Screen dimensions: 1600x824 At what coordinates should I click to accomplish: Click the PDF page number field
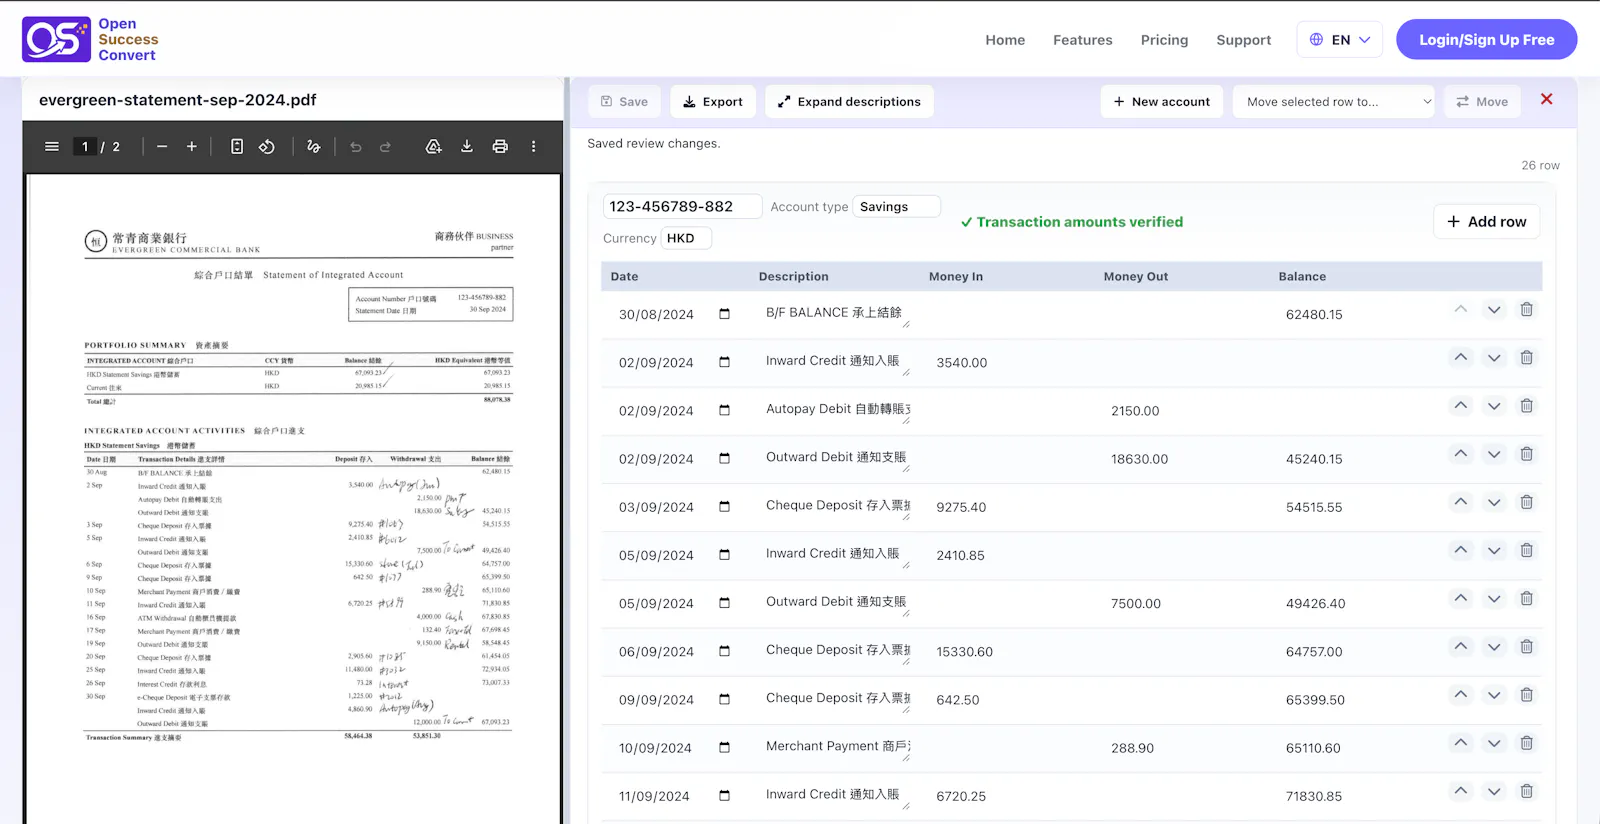[85, 147]
